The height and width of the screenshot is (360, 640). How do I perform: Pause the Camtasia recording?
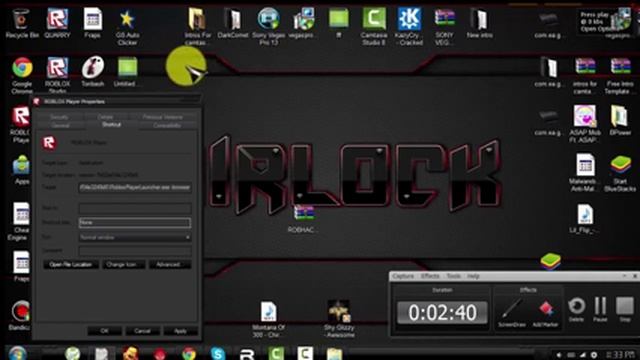(x=600, y=309)
